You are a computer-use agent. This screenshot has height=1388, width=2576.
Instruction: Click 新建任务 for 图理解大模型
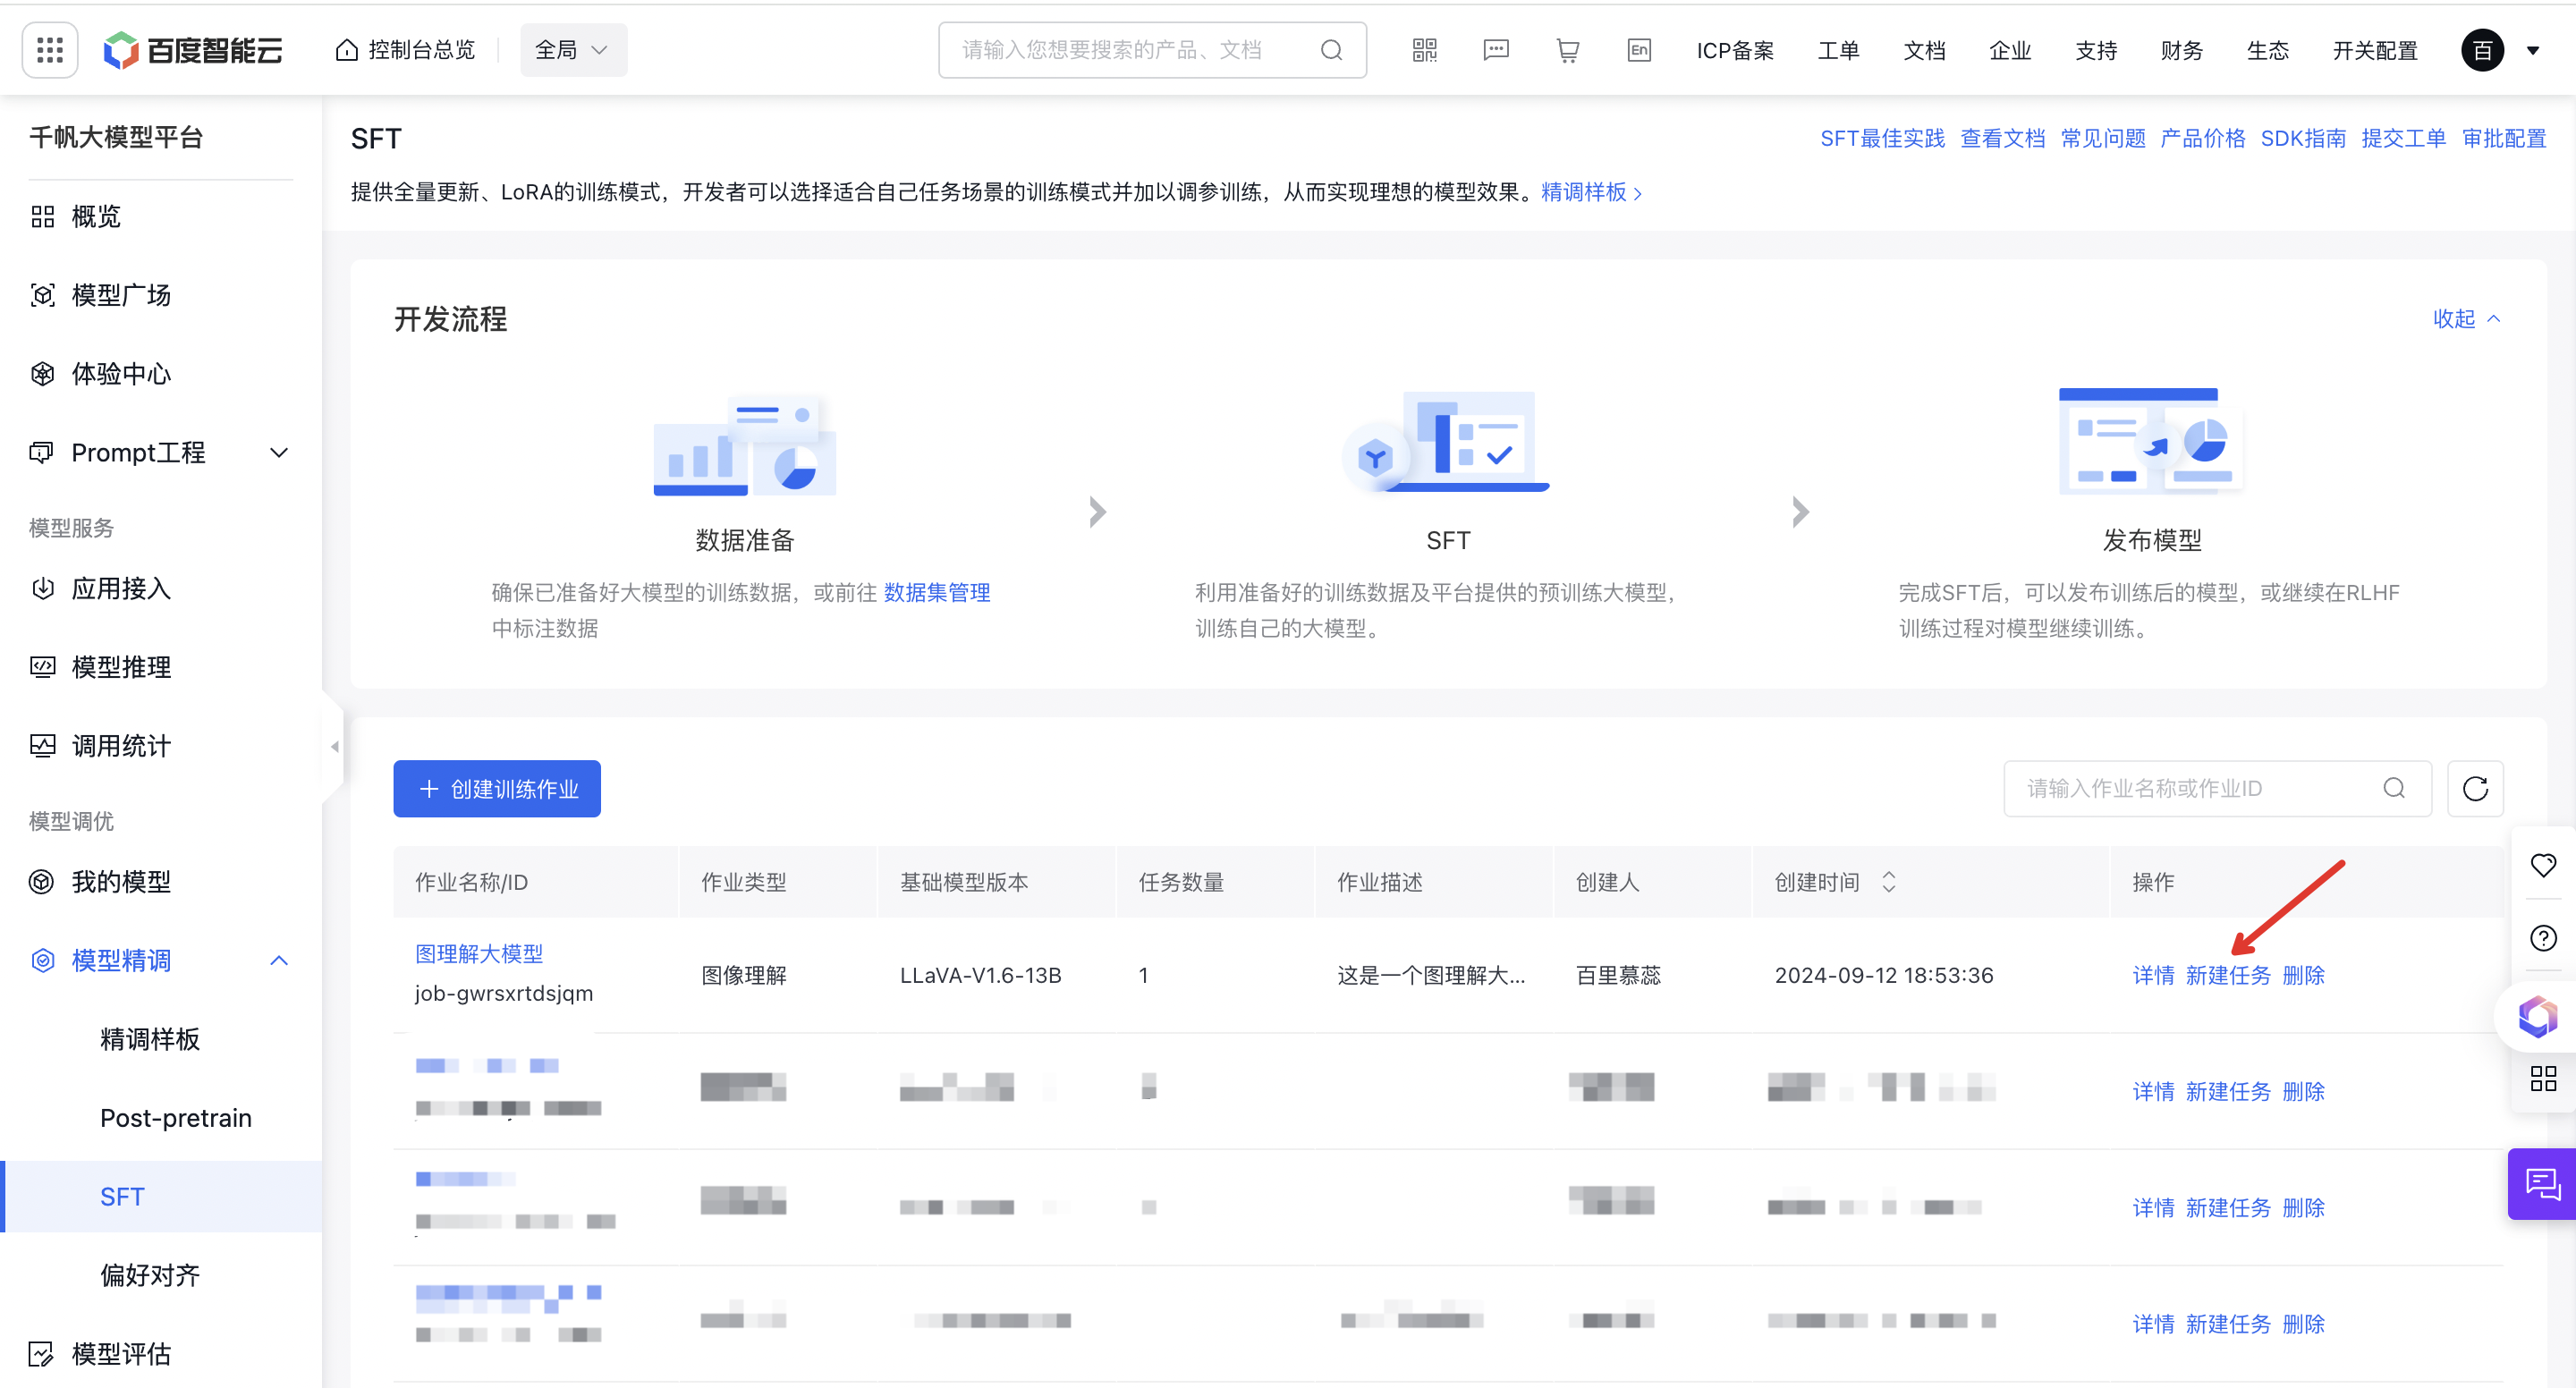[x=2228, y=974]
